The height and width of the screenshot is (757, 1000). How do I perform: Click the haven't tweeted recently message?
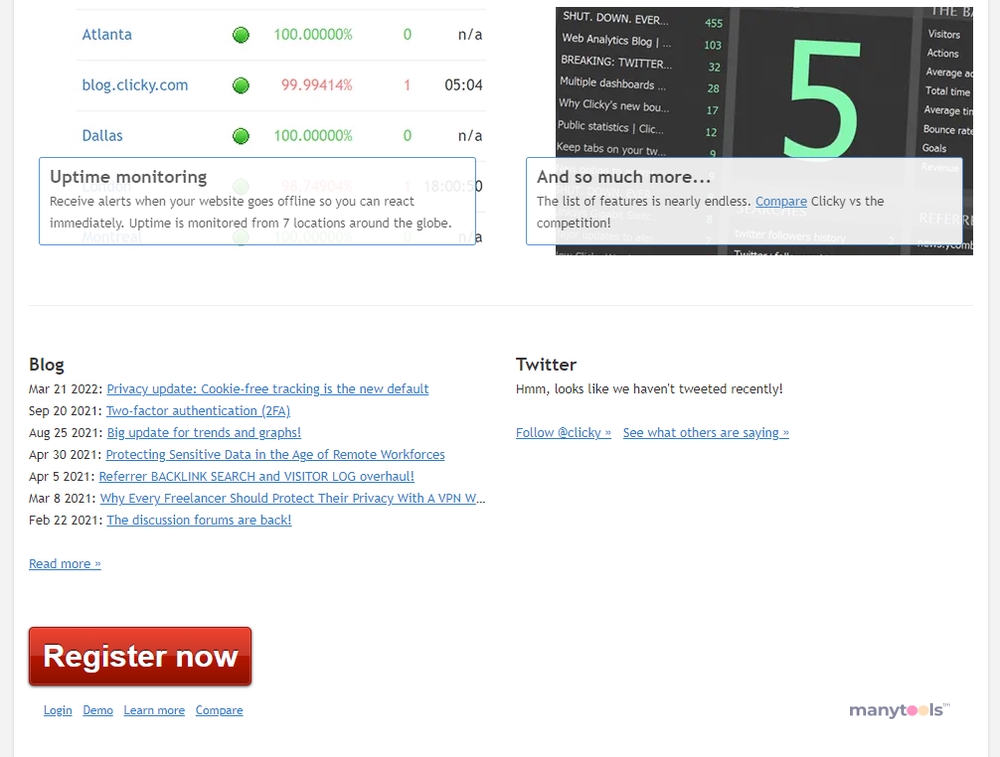click(x=649, y=389)
